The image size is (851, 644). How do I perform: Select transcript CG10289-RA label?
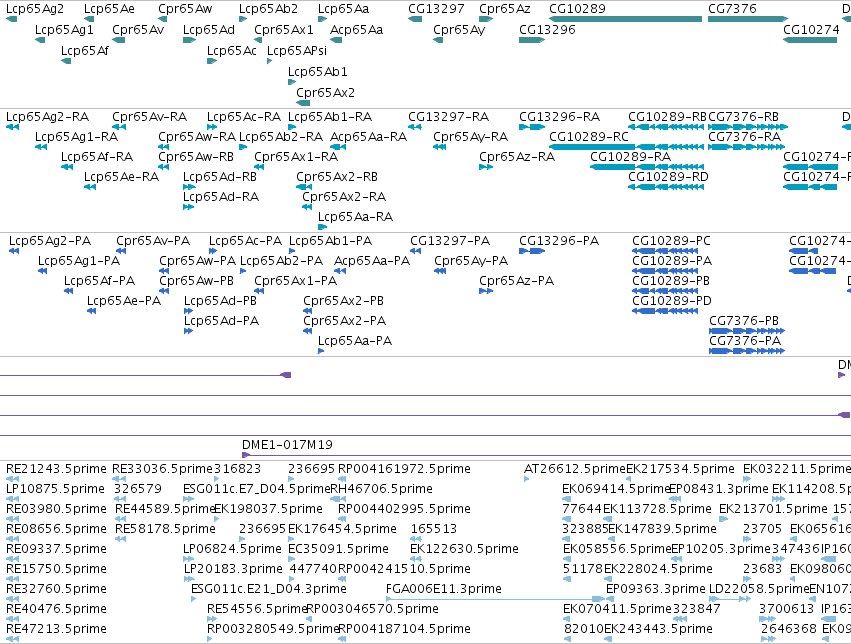[631, 157]
